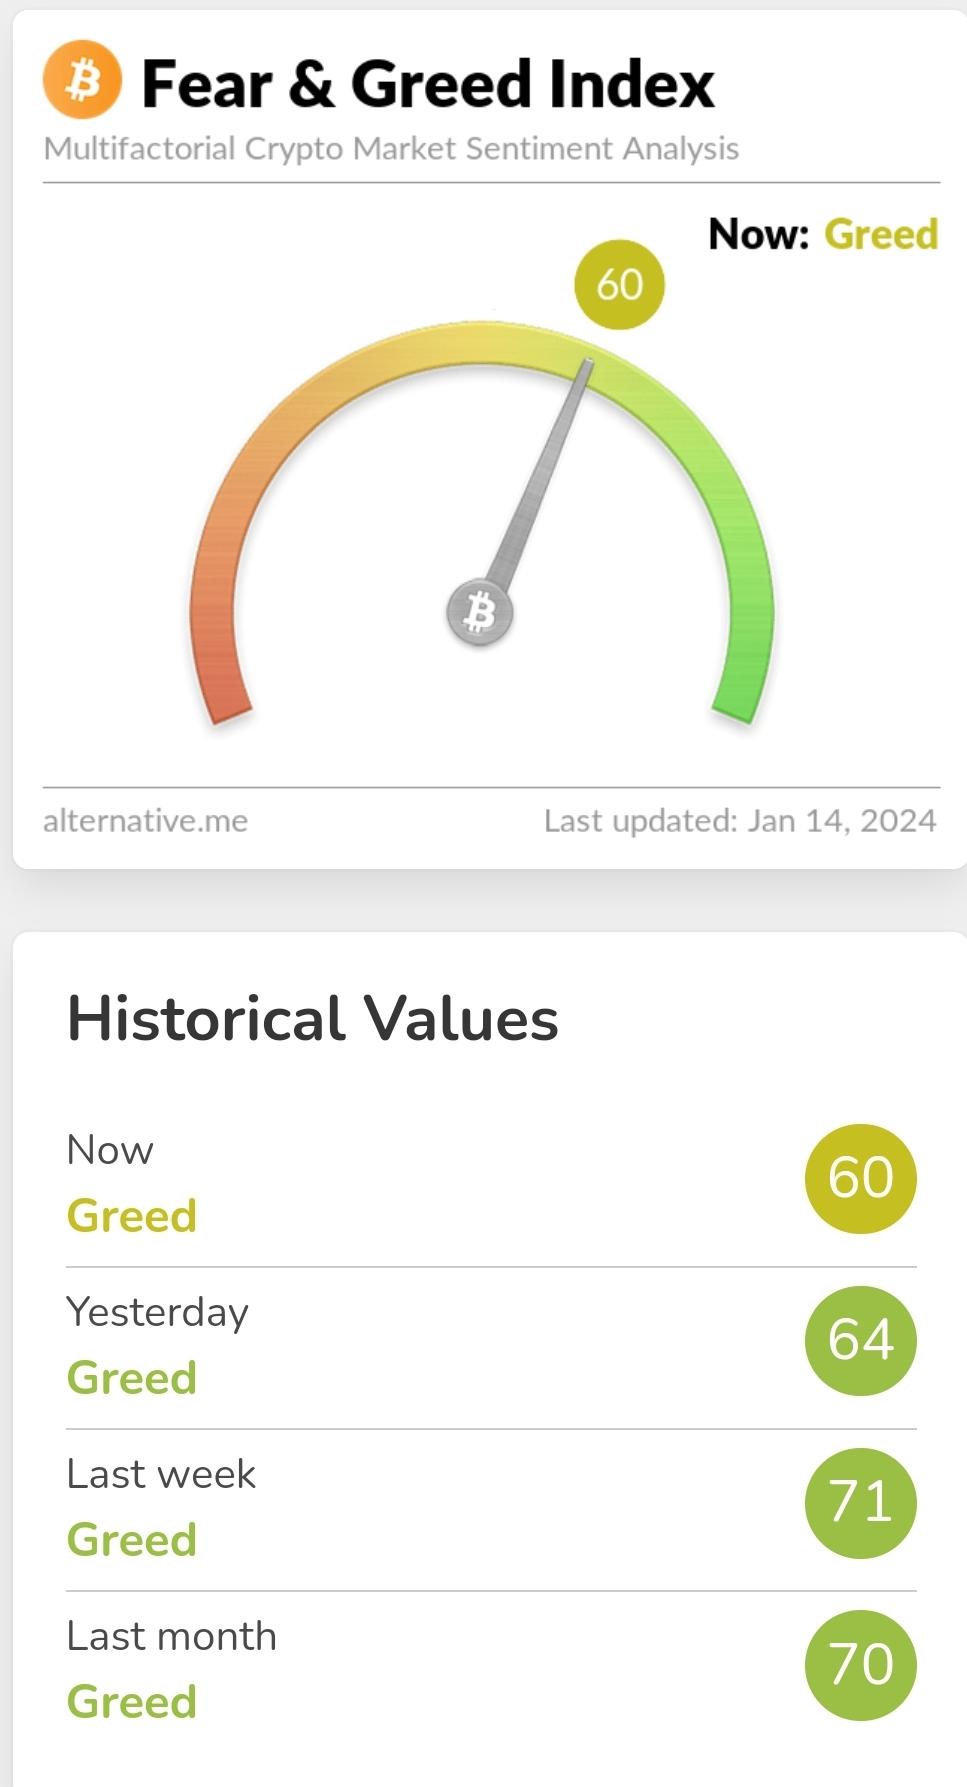
Task: Click the Greed label under Now
Action: click(131, 1216)
